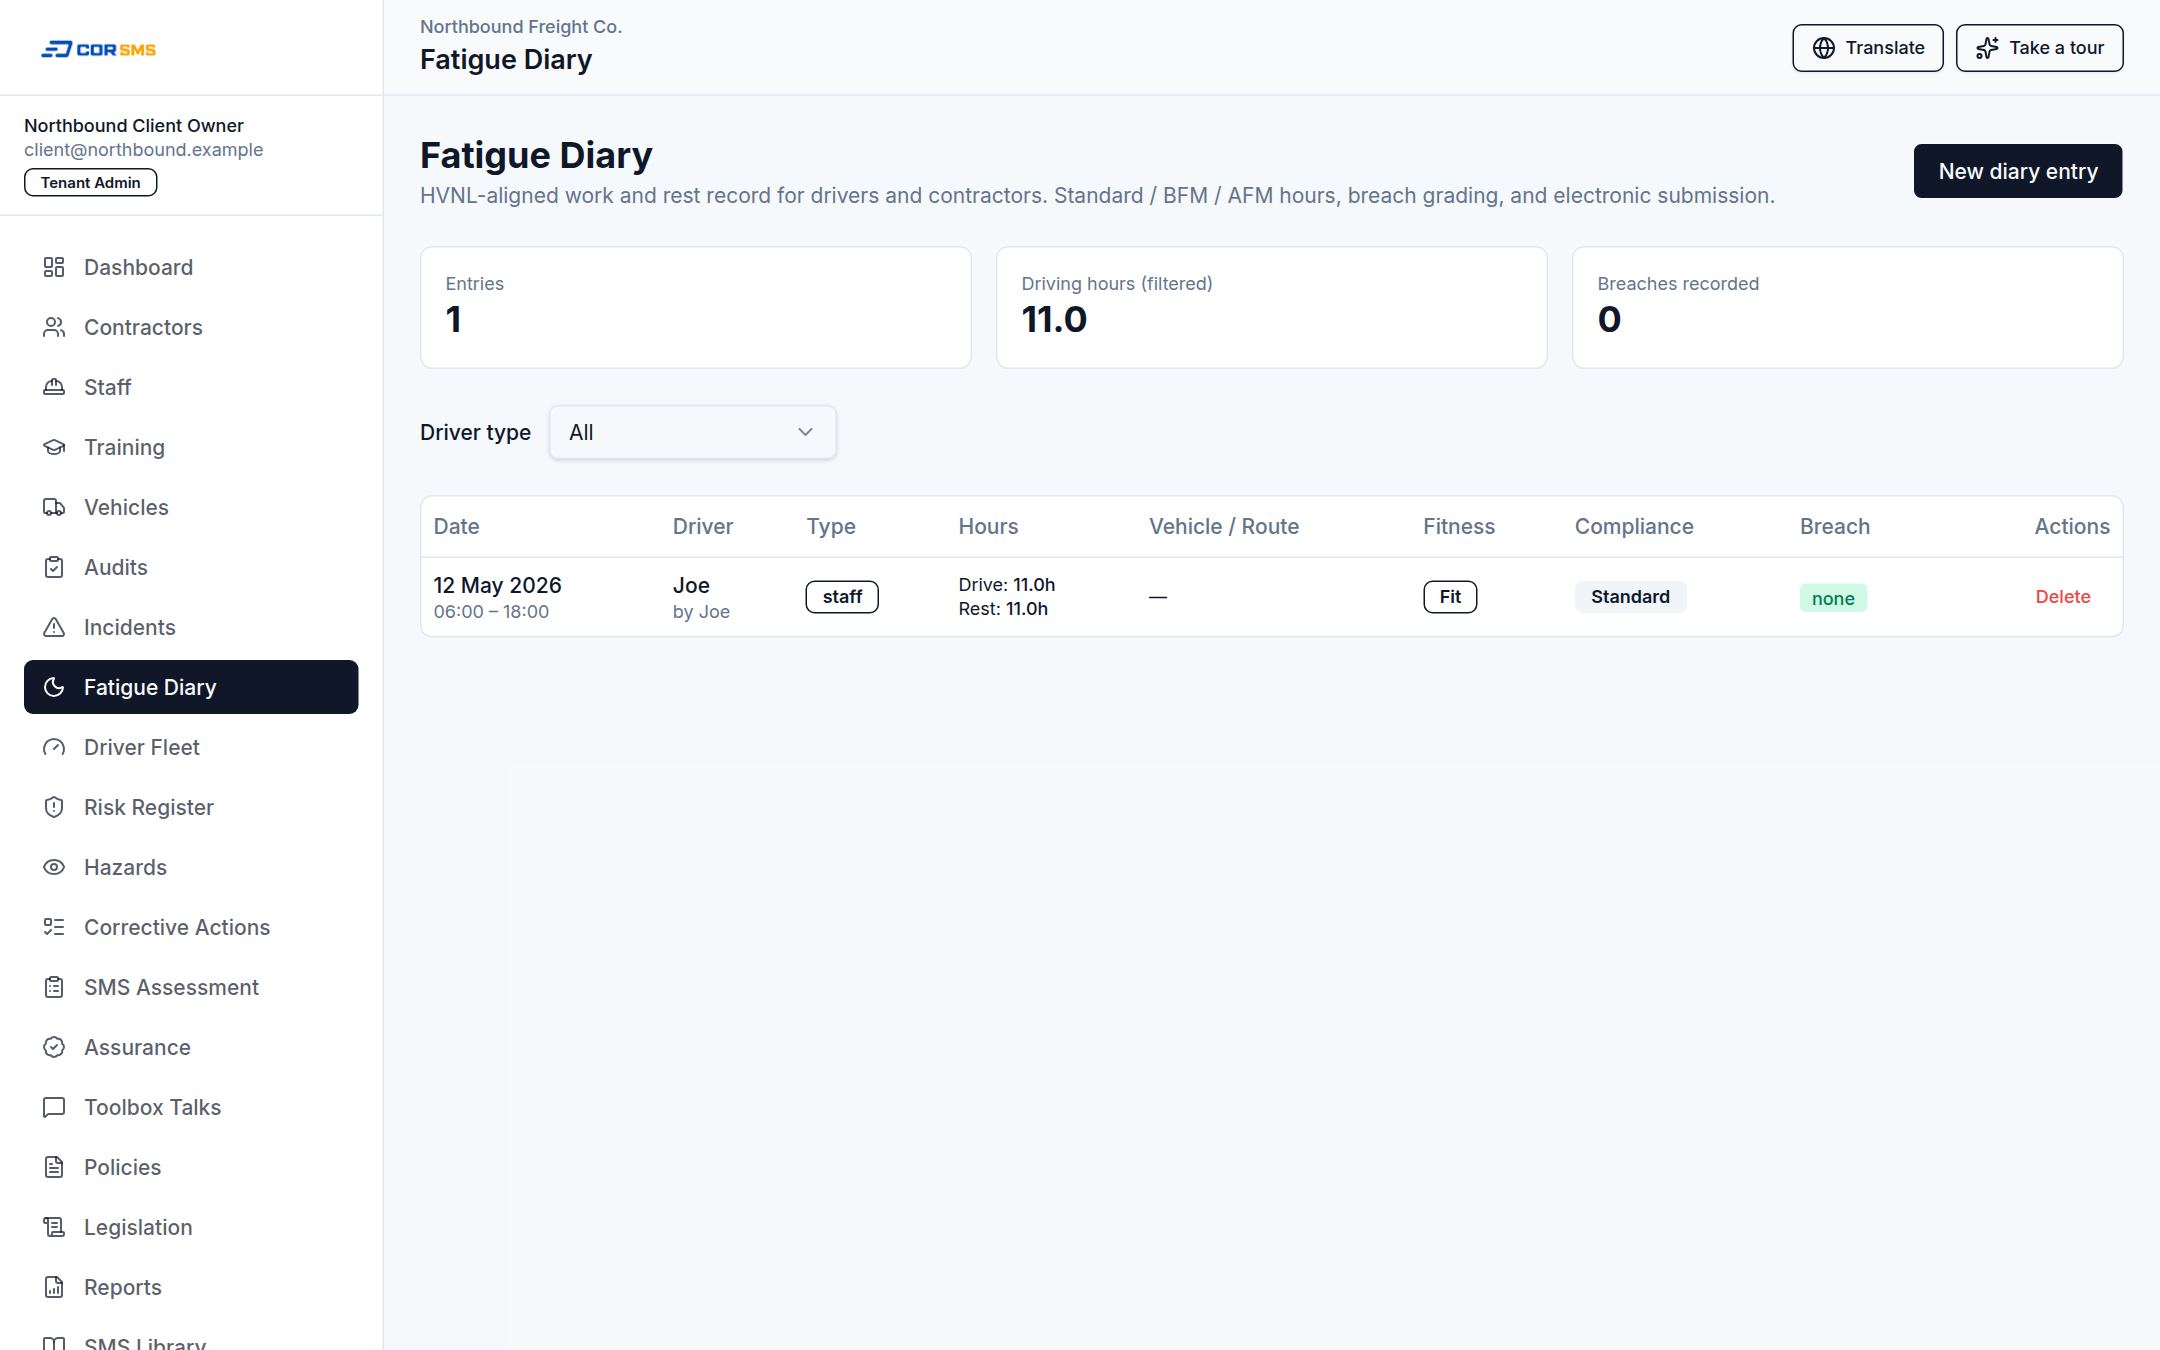Click the Drive: 11.0h value
2160x1350 pixels.
point(1006,584)
